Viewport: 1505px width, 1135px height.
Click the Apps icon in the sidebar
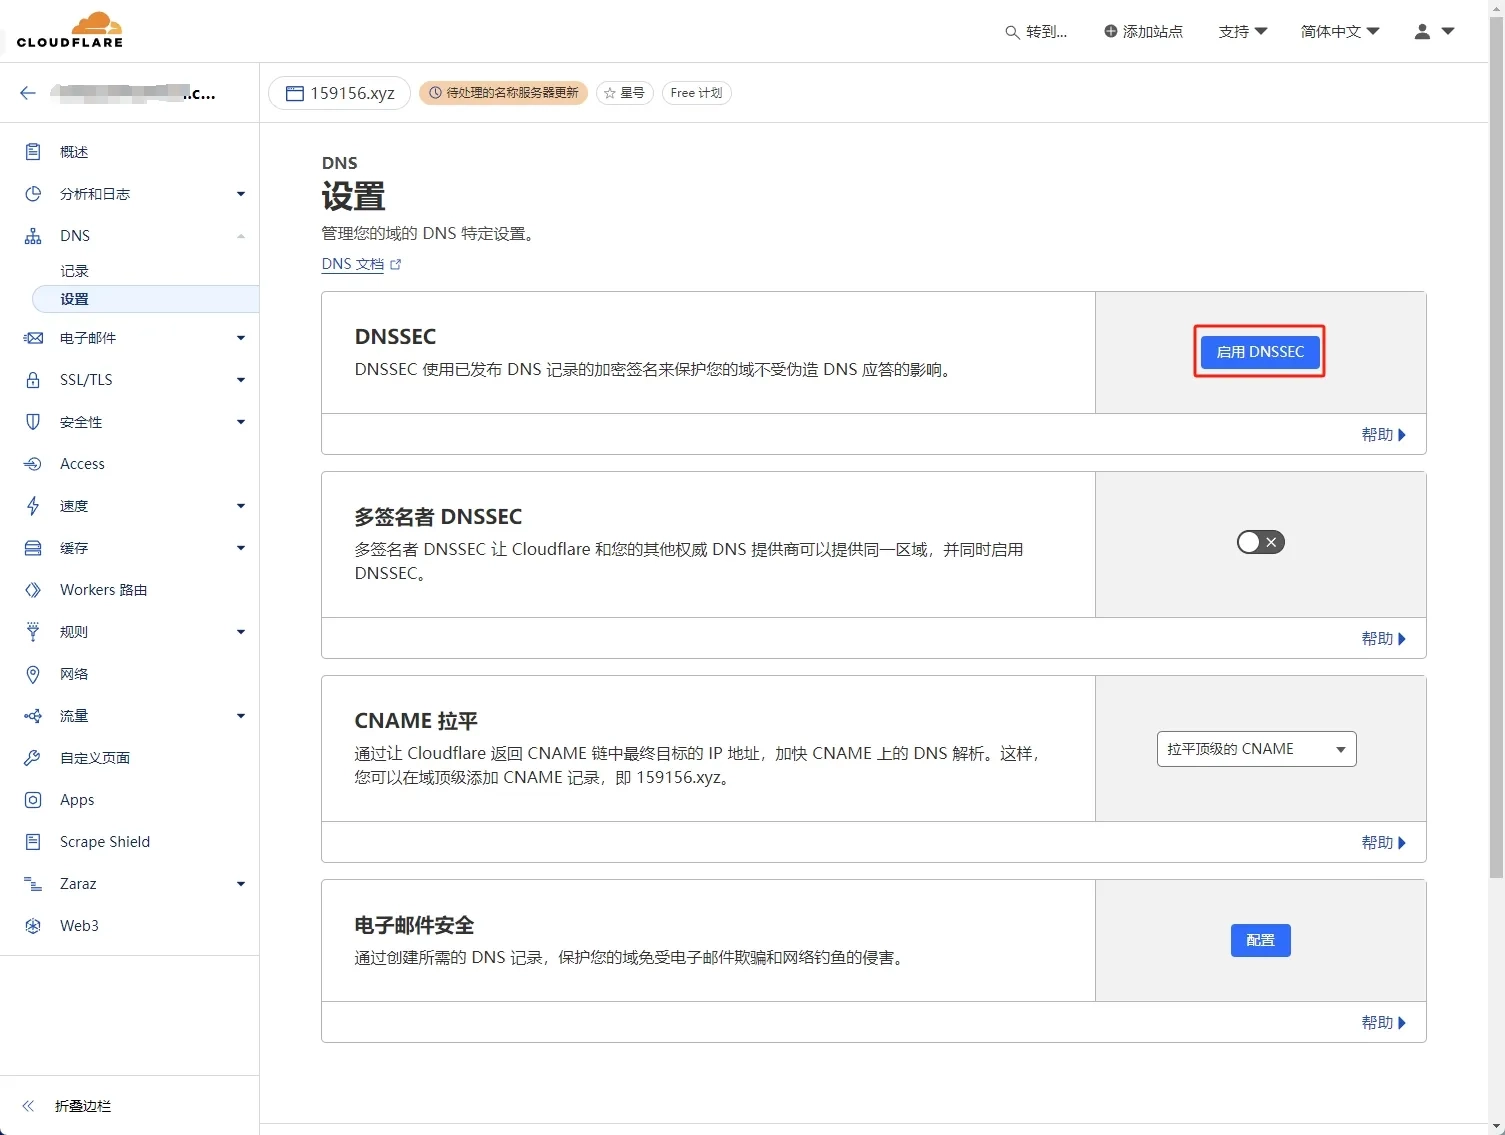click(33, 800)
